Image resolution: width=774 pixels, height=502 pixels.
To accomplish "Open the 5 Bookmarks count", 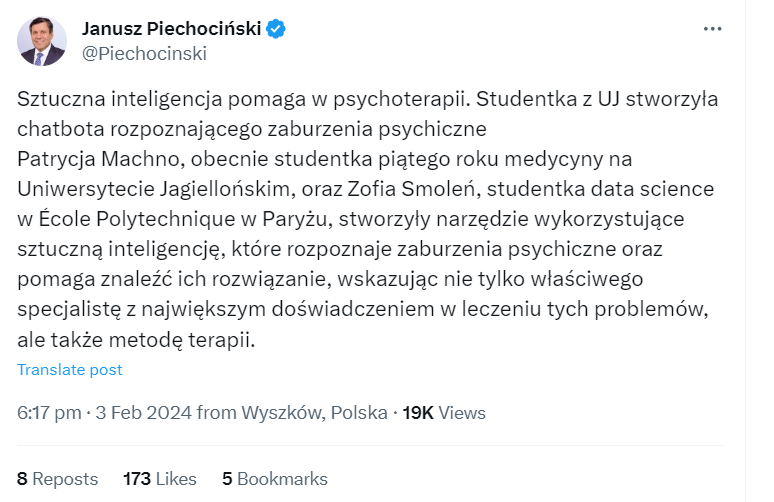I will (x=275, y=479).
